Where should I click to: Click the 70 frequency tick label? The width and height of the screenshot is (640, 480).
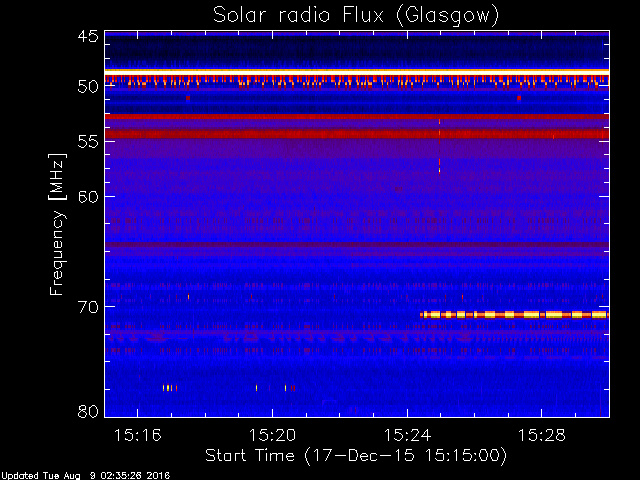coord(88,307)
